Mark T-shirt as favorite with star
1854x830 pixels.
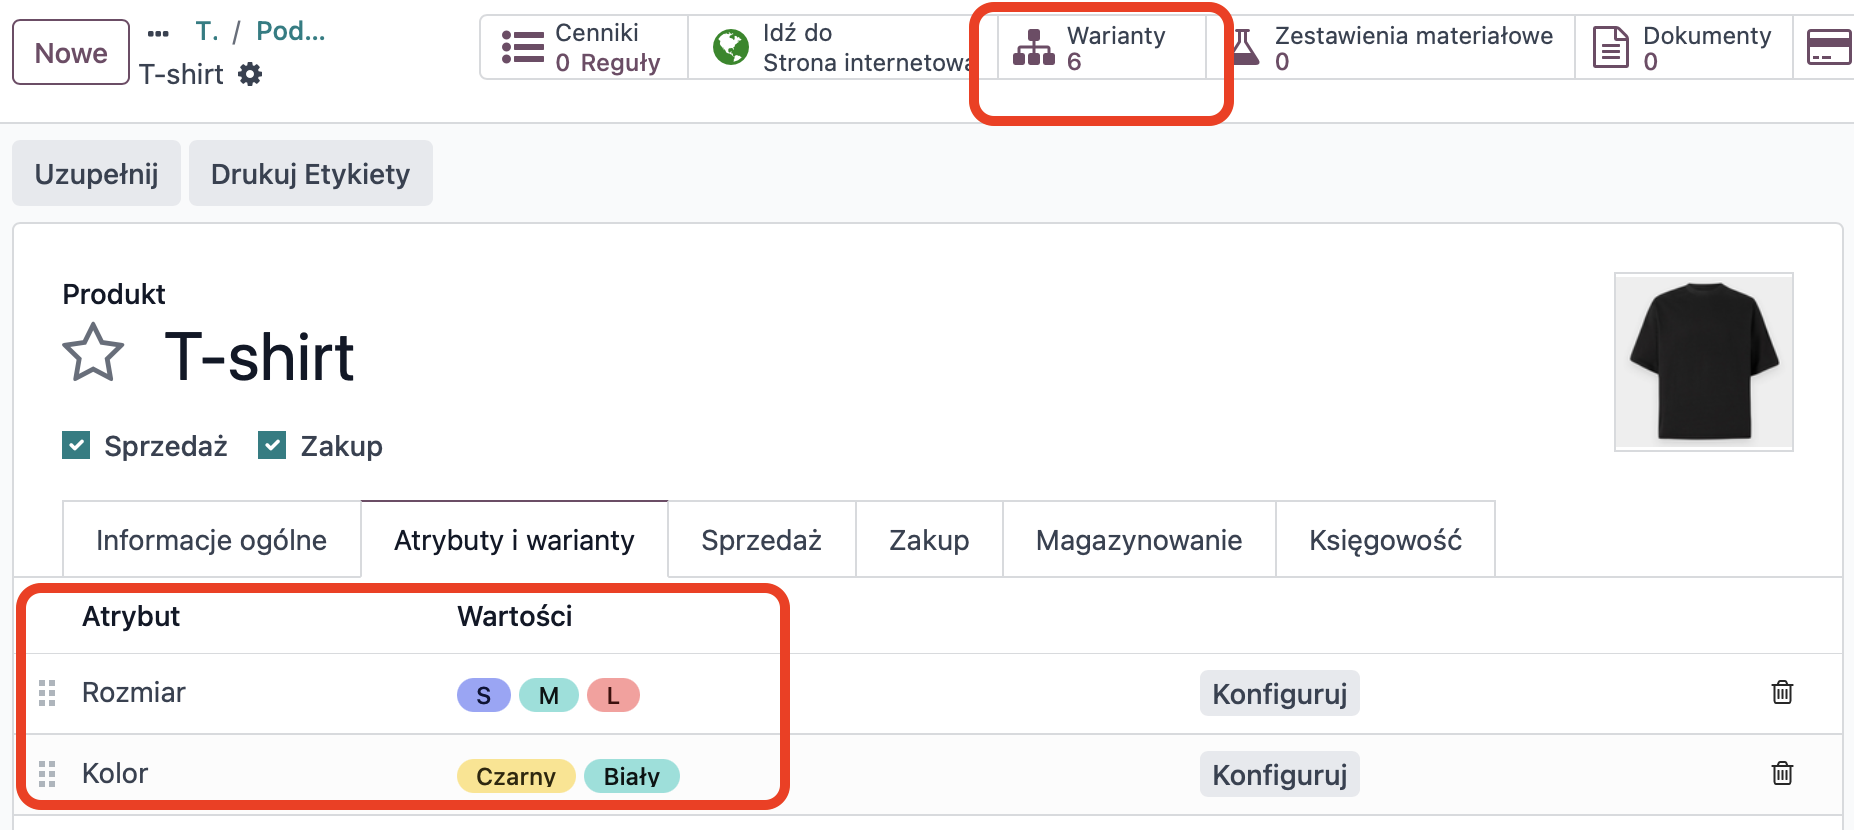93,353
